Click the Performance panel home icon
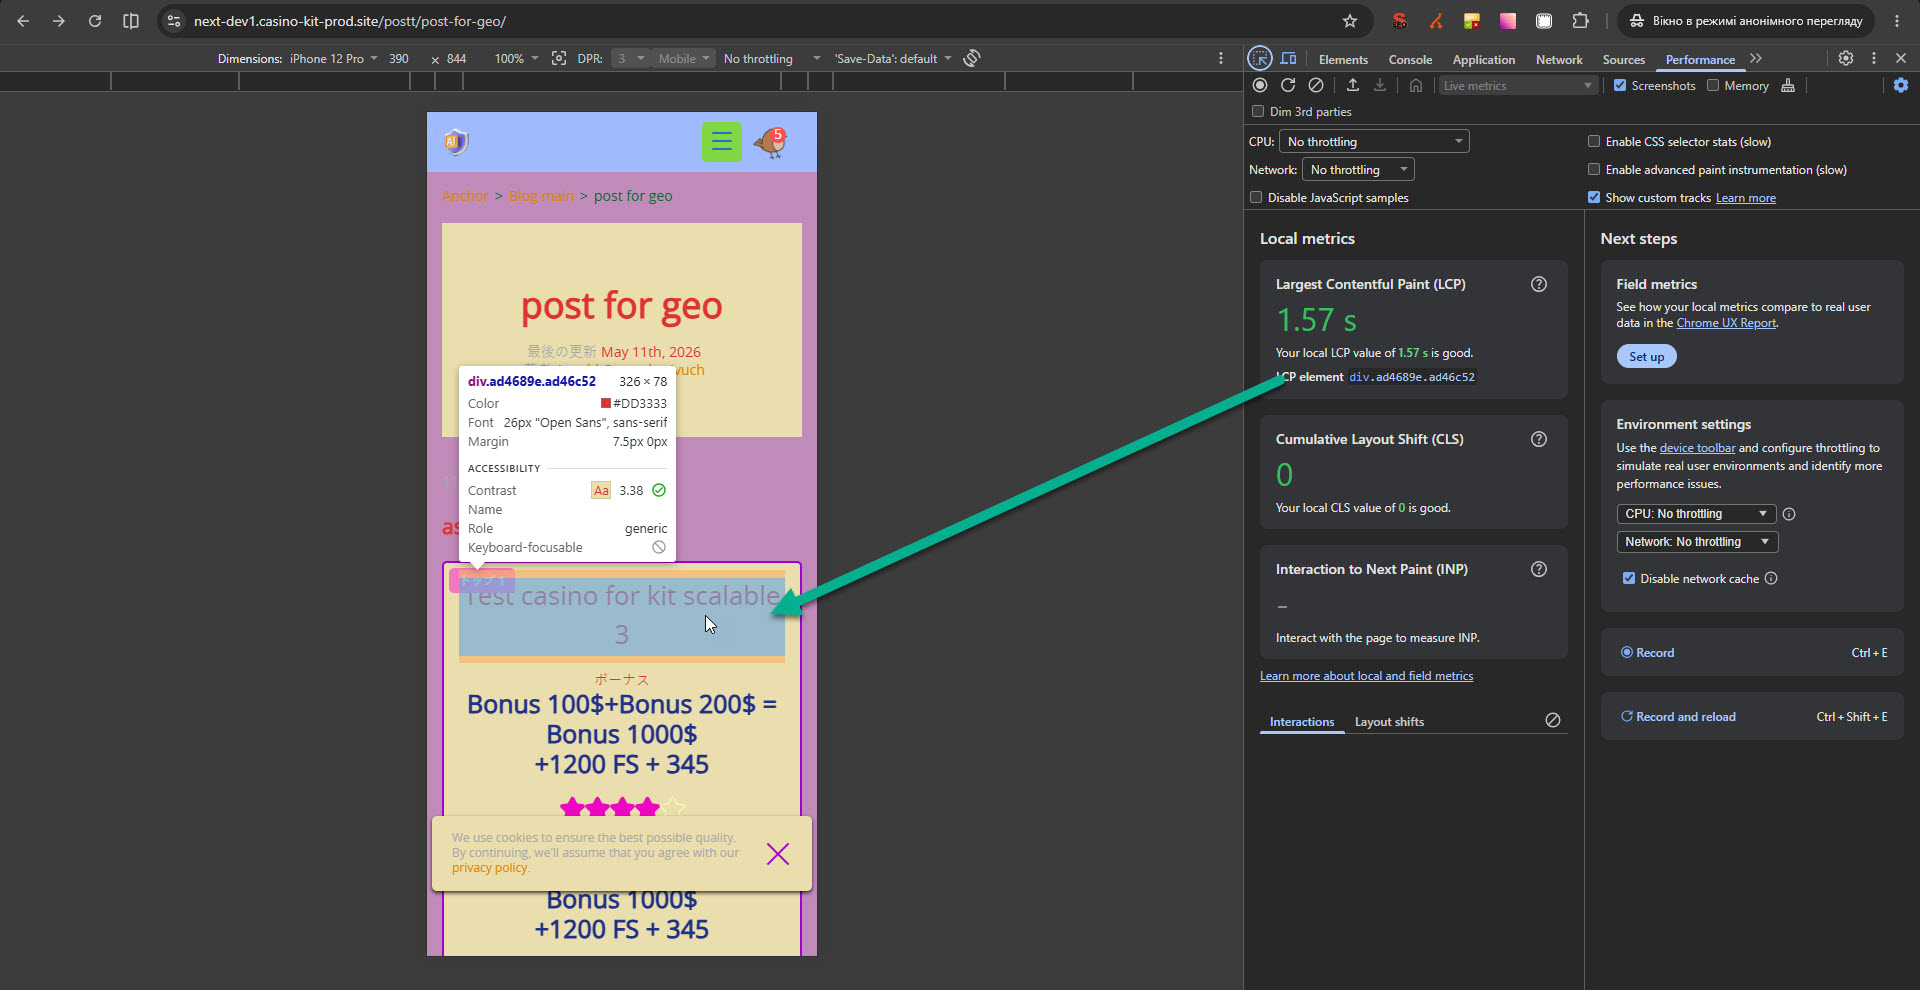Viewport: 1920px width, 990px height. point(1416,85)
